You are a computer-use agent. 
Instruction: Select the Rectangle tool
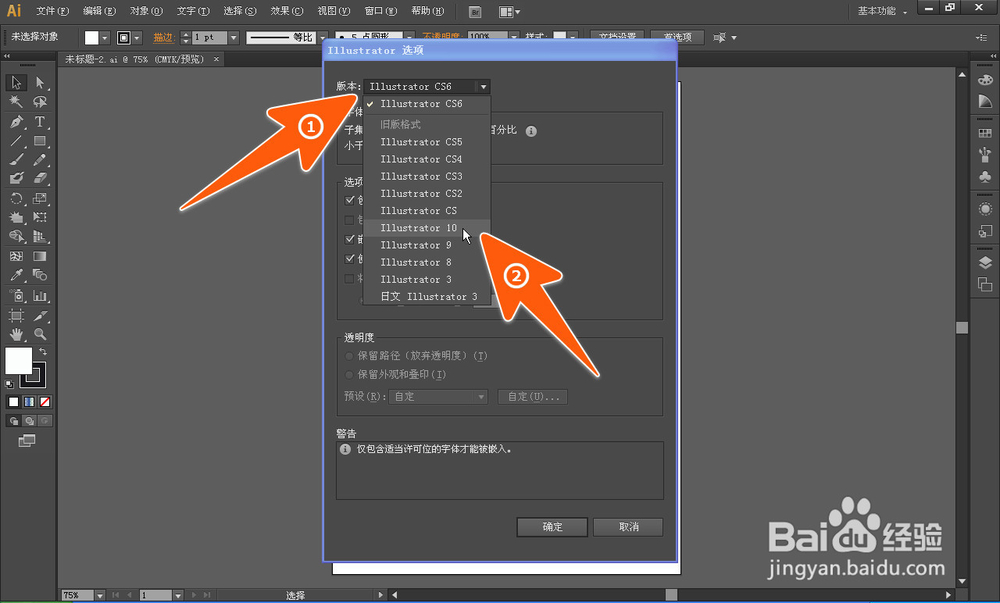point(40,141)
